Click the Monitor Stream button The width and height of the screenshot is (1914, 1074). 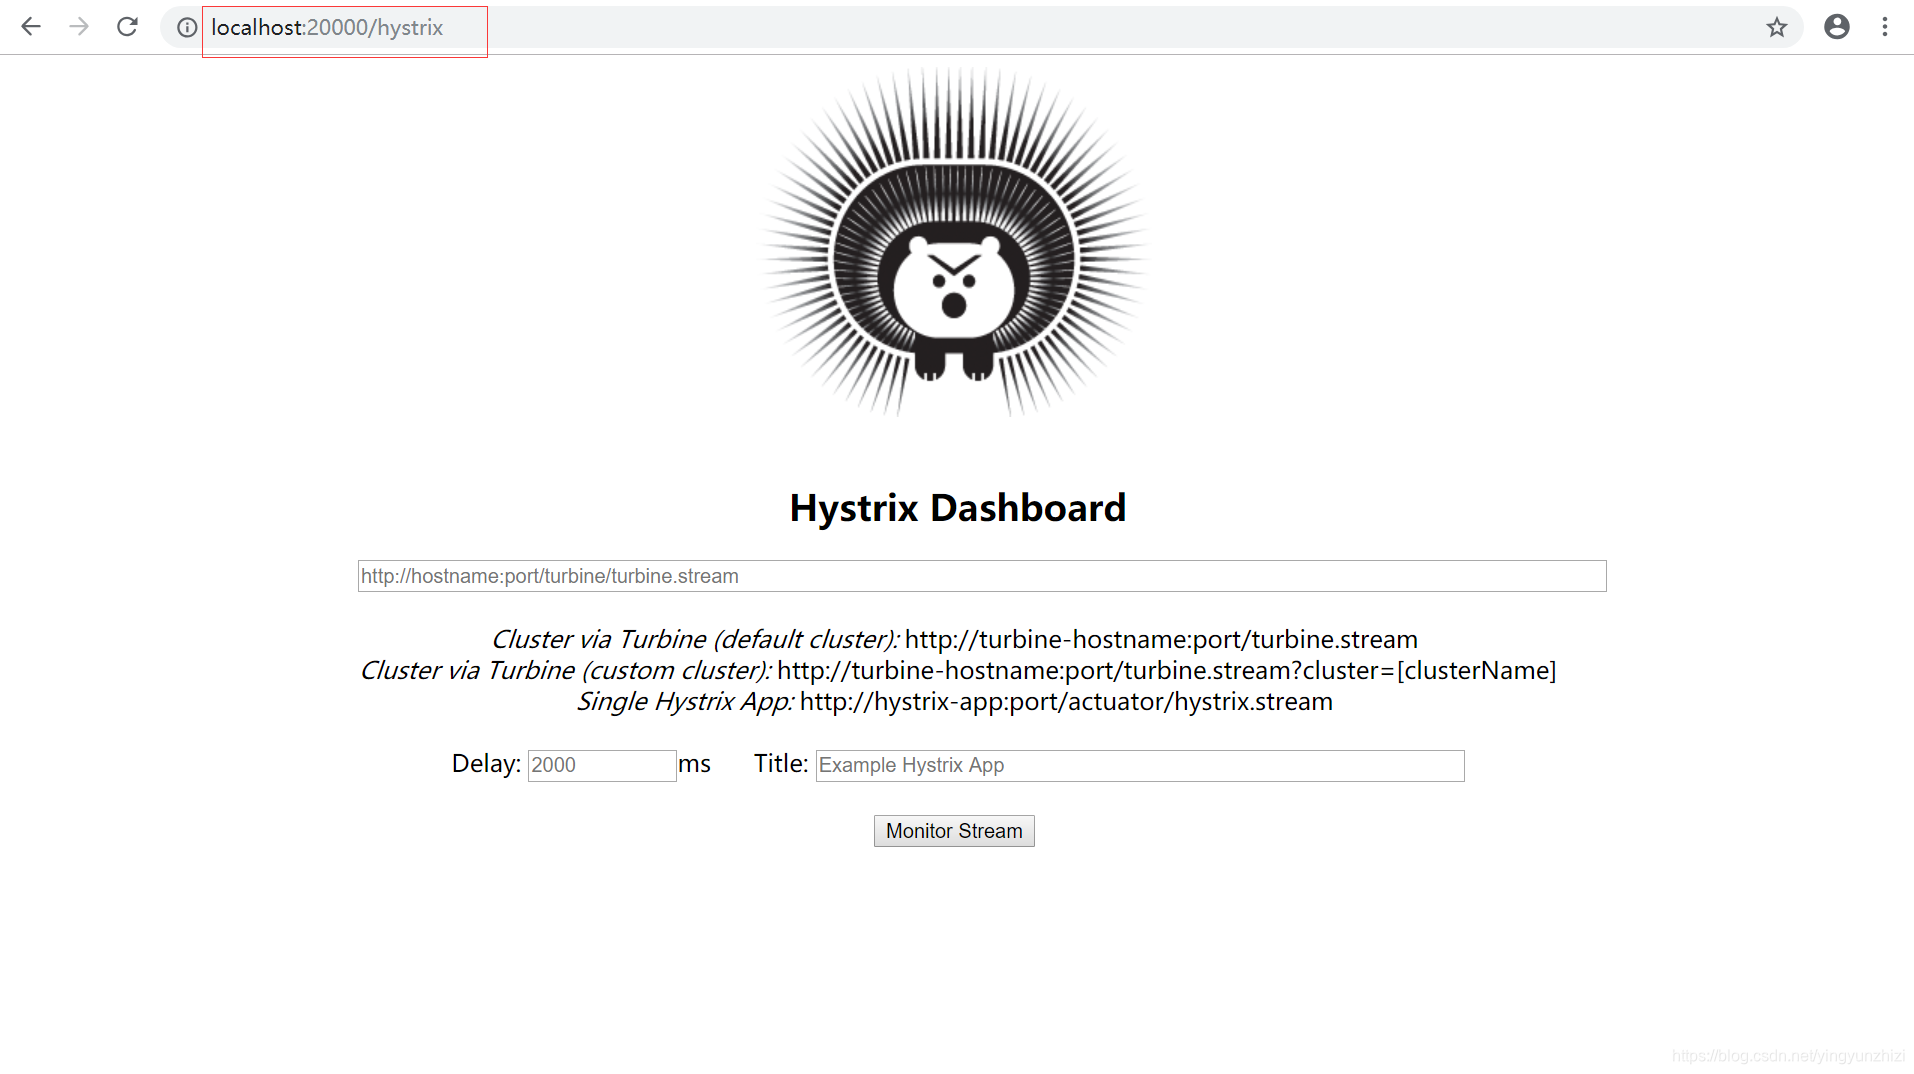954,831
